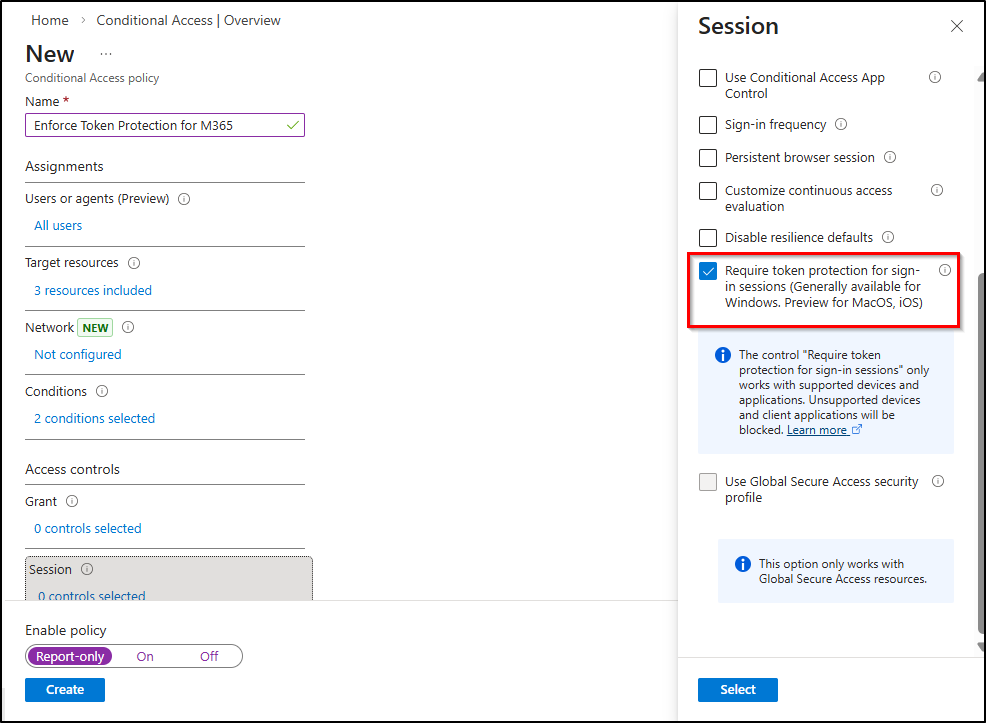This screenshot has height=723, width=986.
Task: Tick Persistent browser session checkbox
Action: (708, 158)
